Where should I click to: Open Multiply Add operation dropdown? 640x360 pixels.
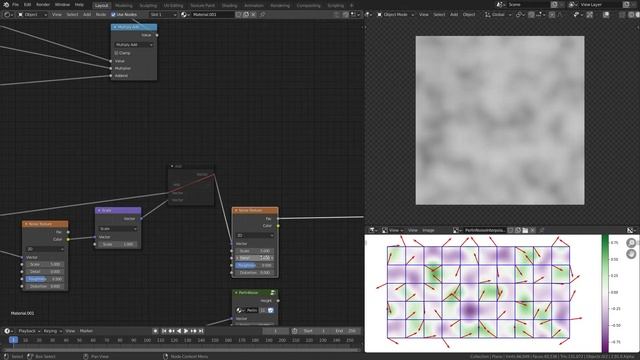click(134, 44)
